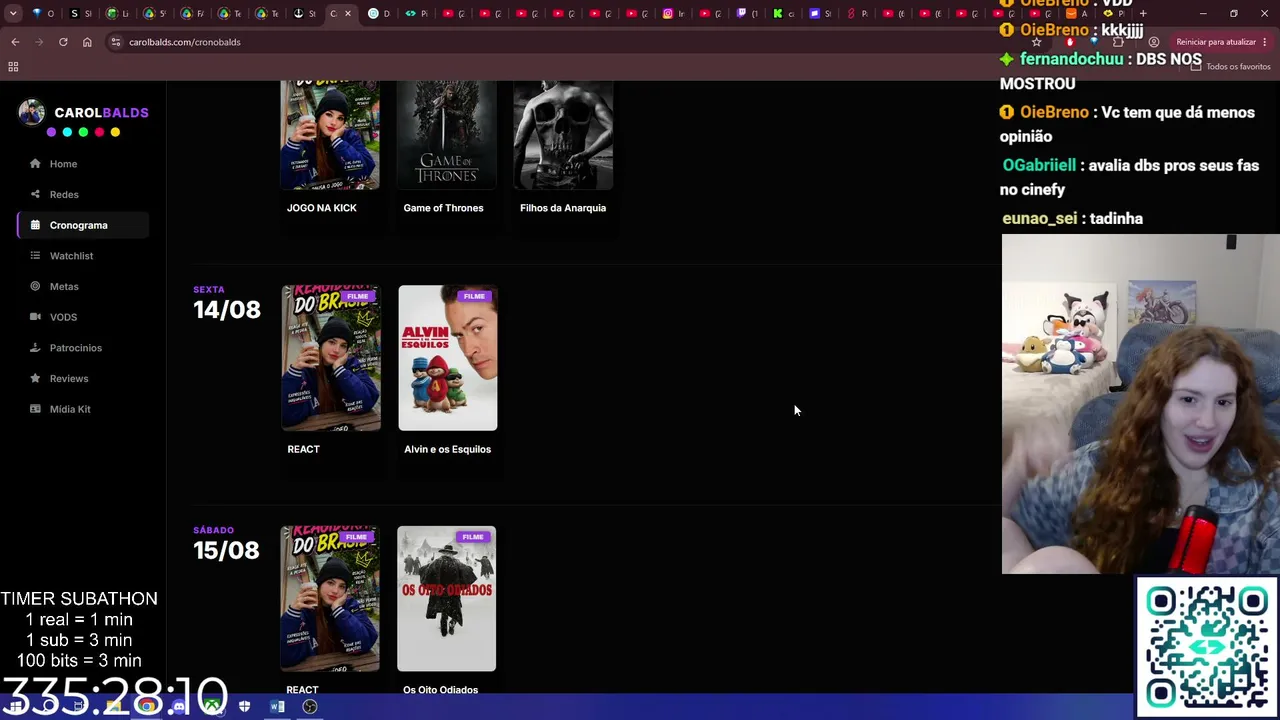
Task: Click the JOGO NA KICK title text
Action: pyautogui.click(x=321, y=208)
